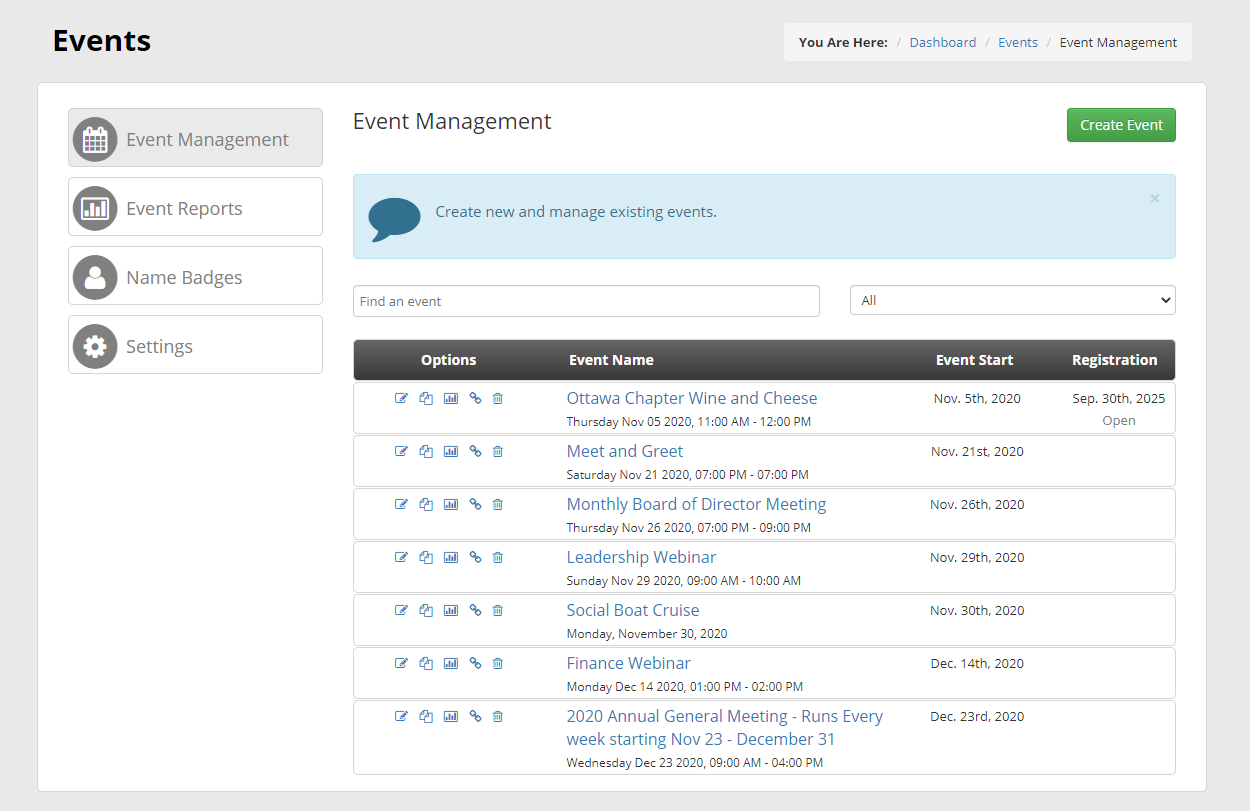Open the All events filter dropdown
Viewport: 1250px width, 811px height.
click(1013, 300)
